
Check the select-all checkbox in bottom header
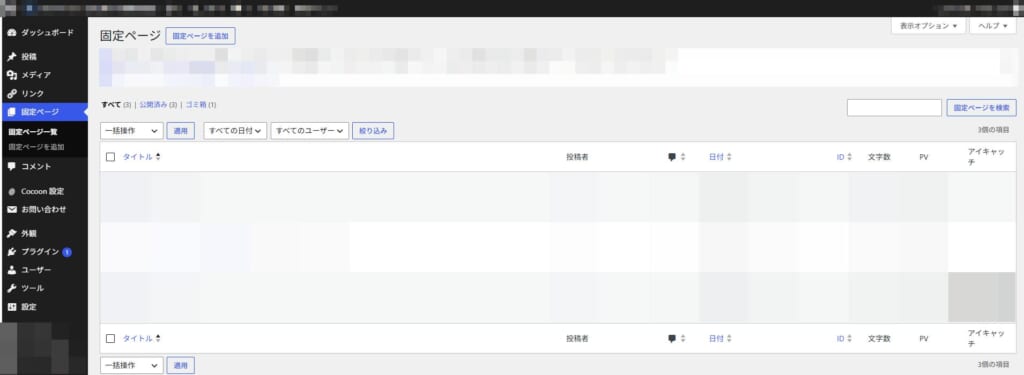pyautogui.click(x=110, y=338)
